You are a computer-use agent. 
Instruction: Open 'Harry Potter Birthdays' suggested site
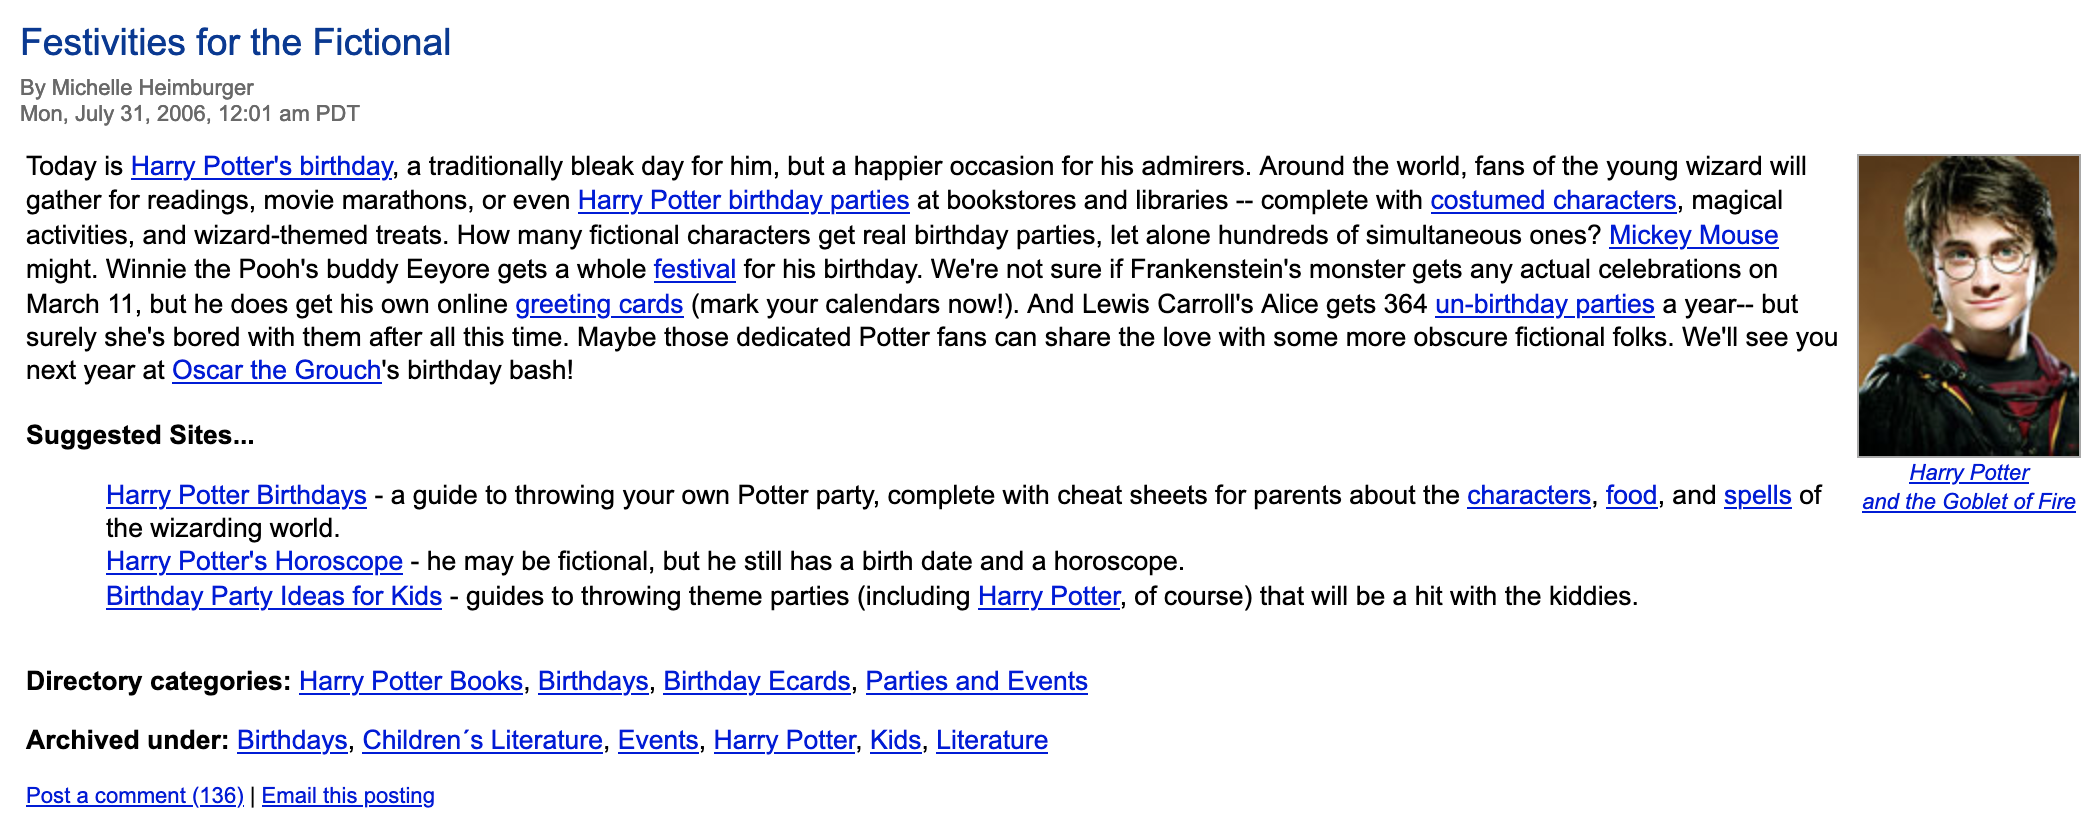236,495
